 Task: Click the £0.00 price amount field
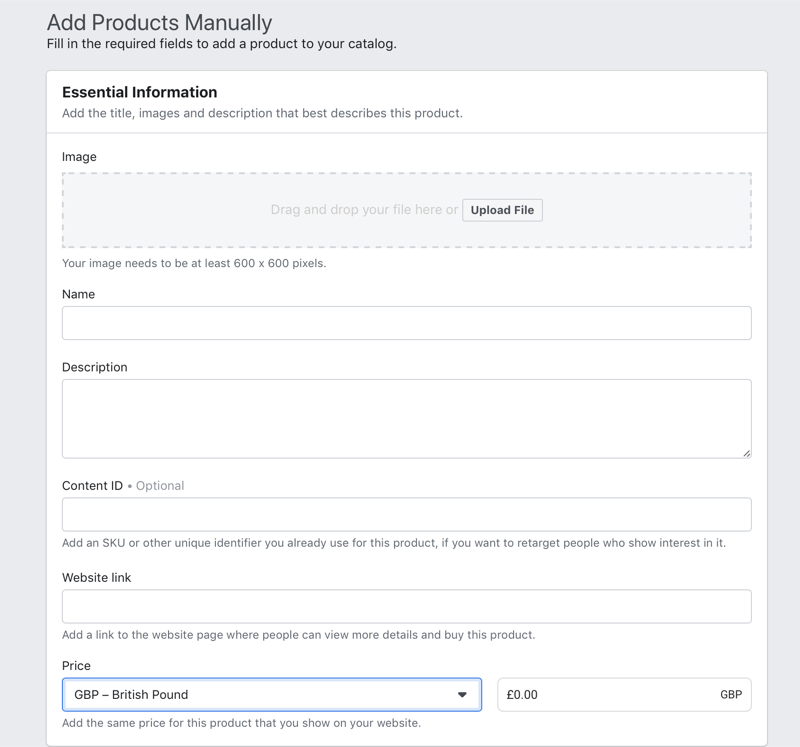coord(600,695)
